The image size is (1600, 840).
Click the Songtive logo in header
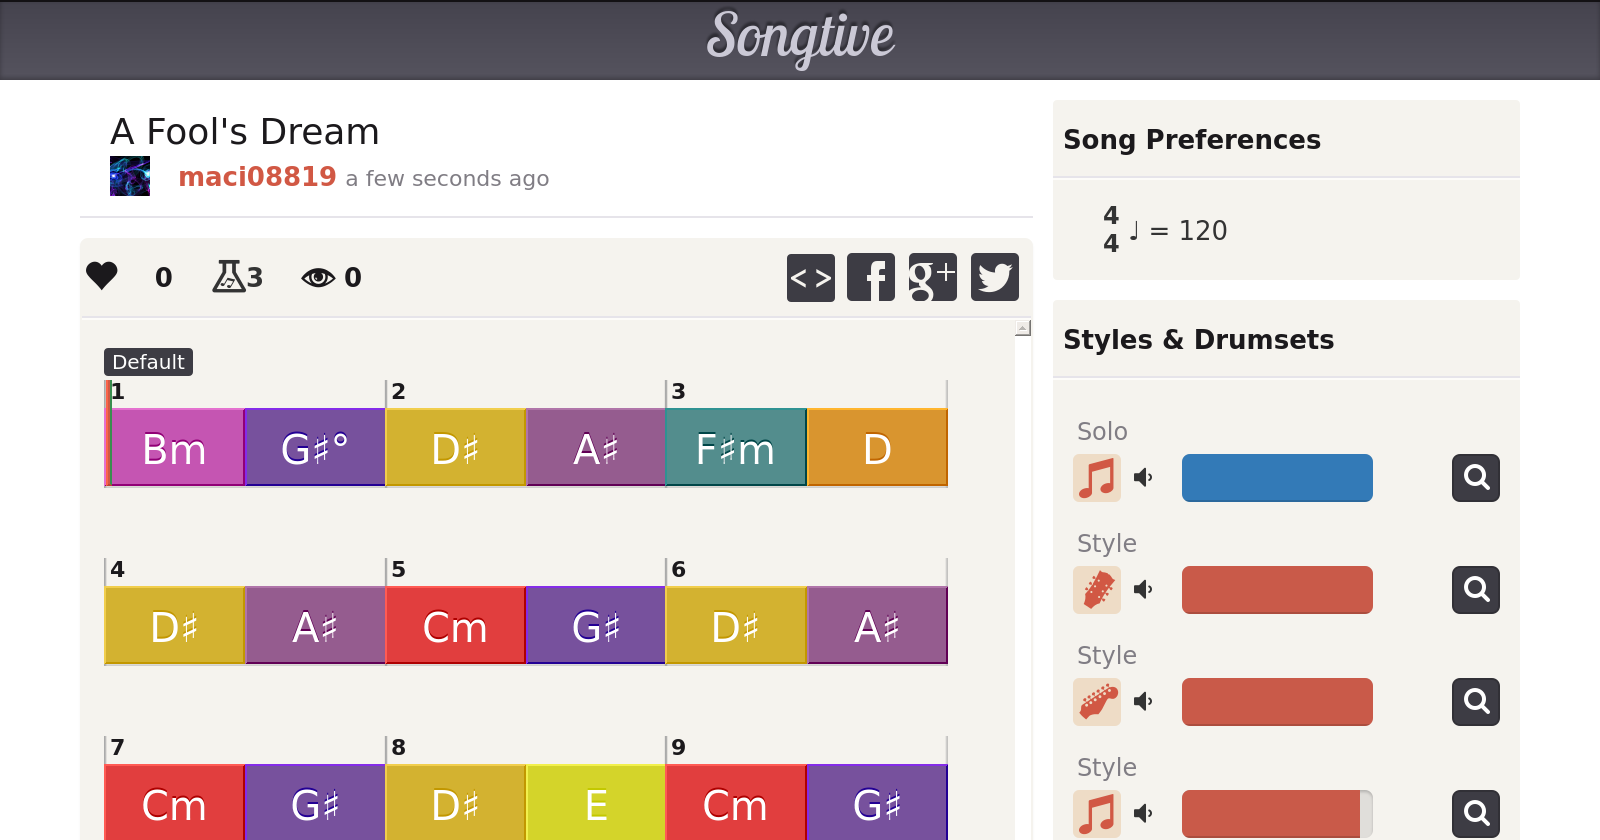coord(800,38)
